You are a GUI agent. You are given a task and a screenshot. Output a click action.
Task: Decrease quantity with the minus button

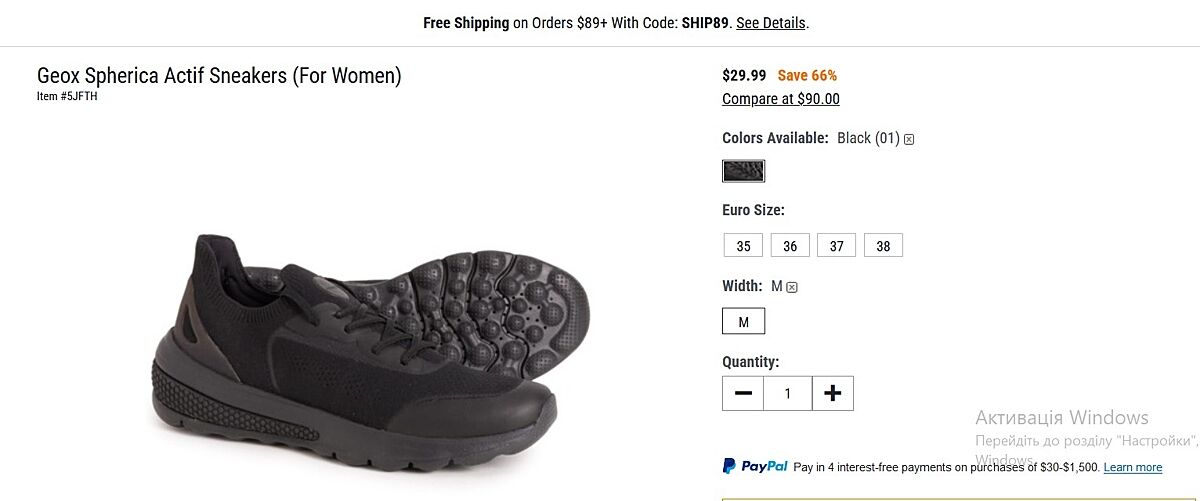(x=743, y=394)
